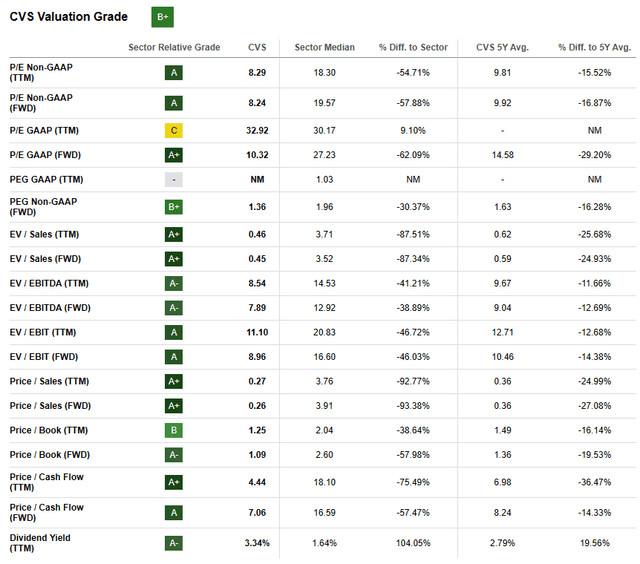Viewport: 640px width, 564px height.
Task: Click the -36.47% five-year difference cell
Action: pos(595,482)
